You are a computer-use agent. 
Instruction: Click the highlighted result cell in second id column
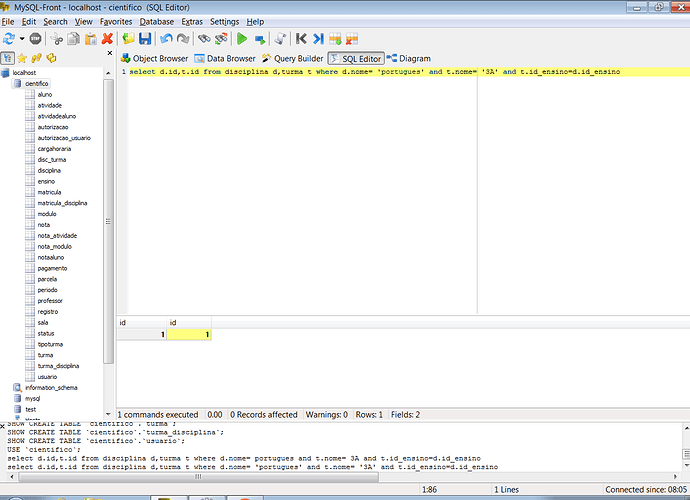(189, 334)
